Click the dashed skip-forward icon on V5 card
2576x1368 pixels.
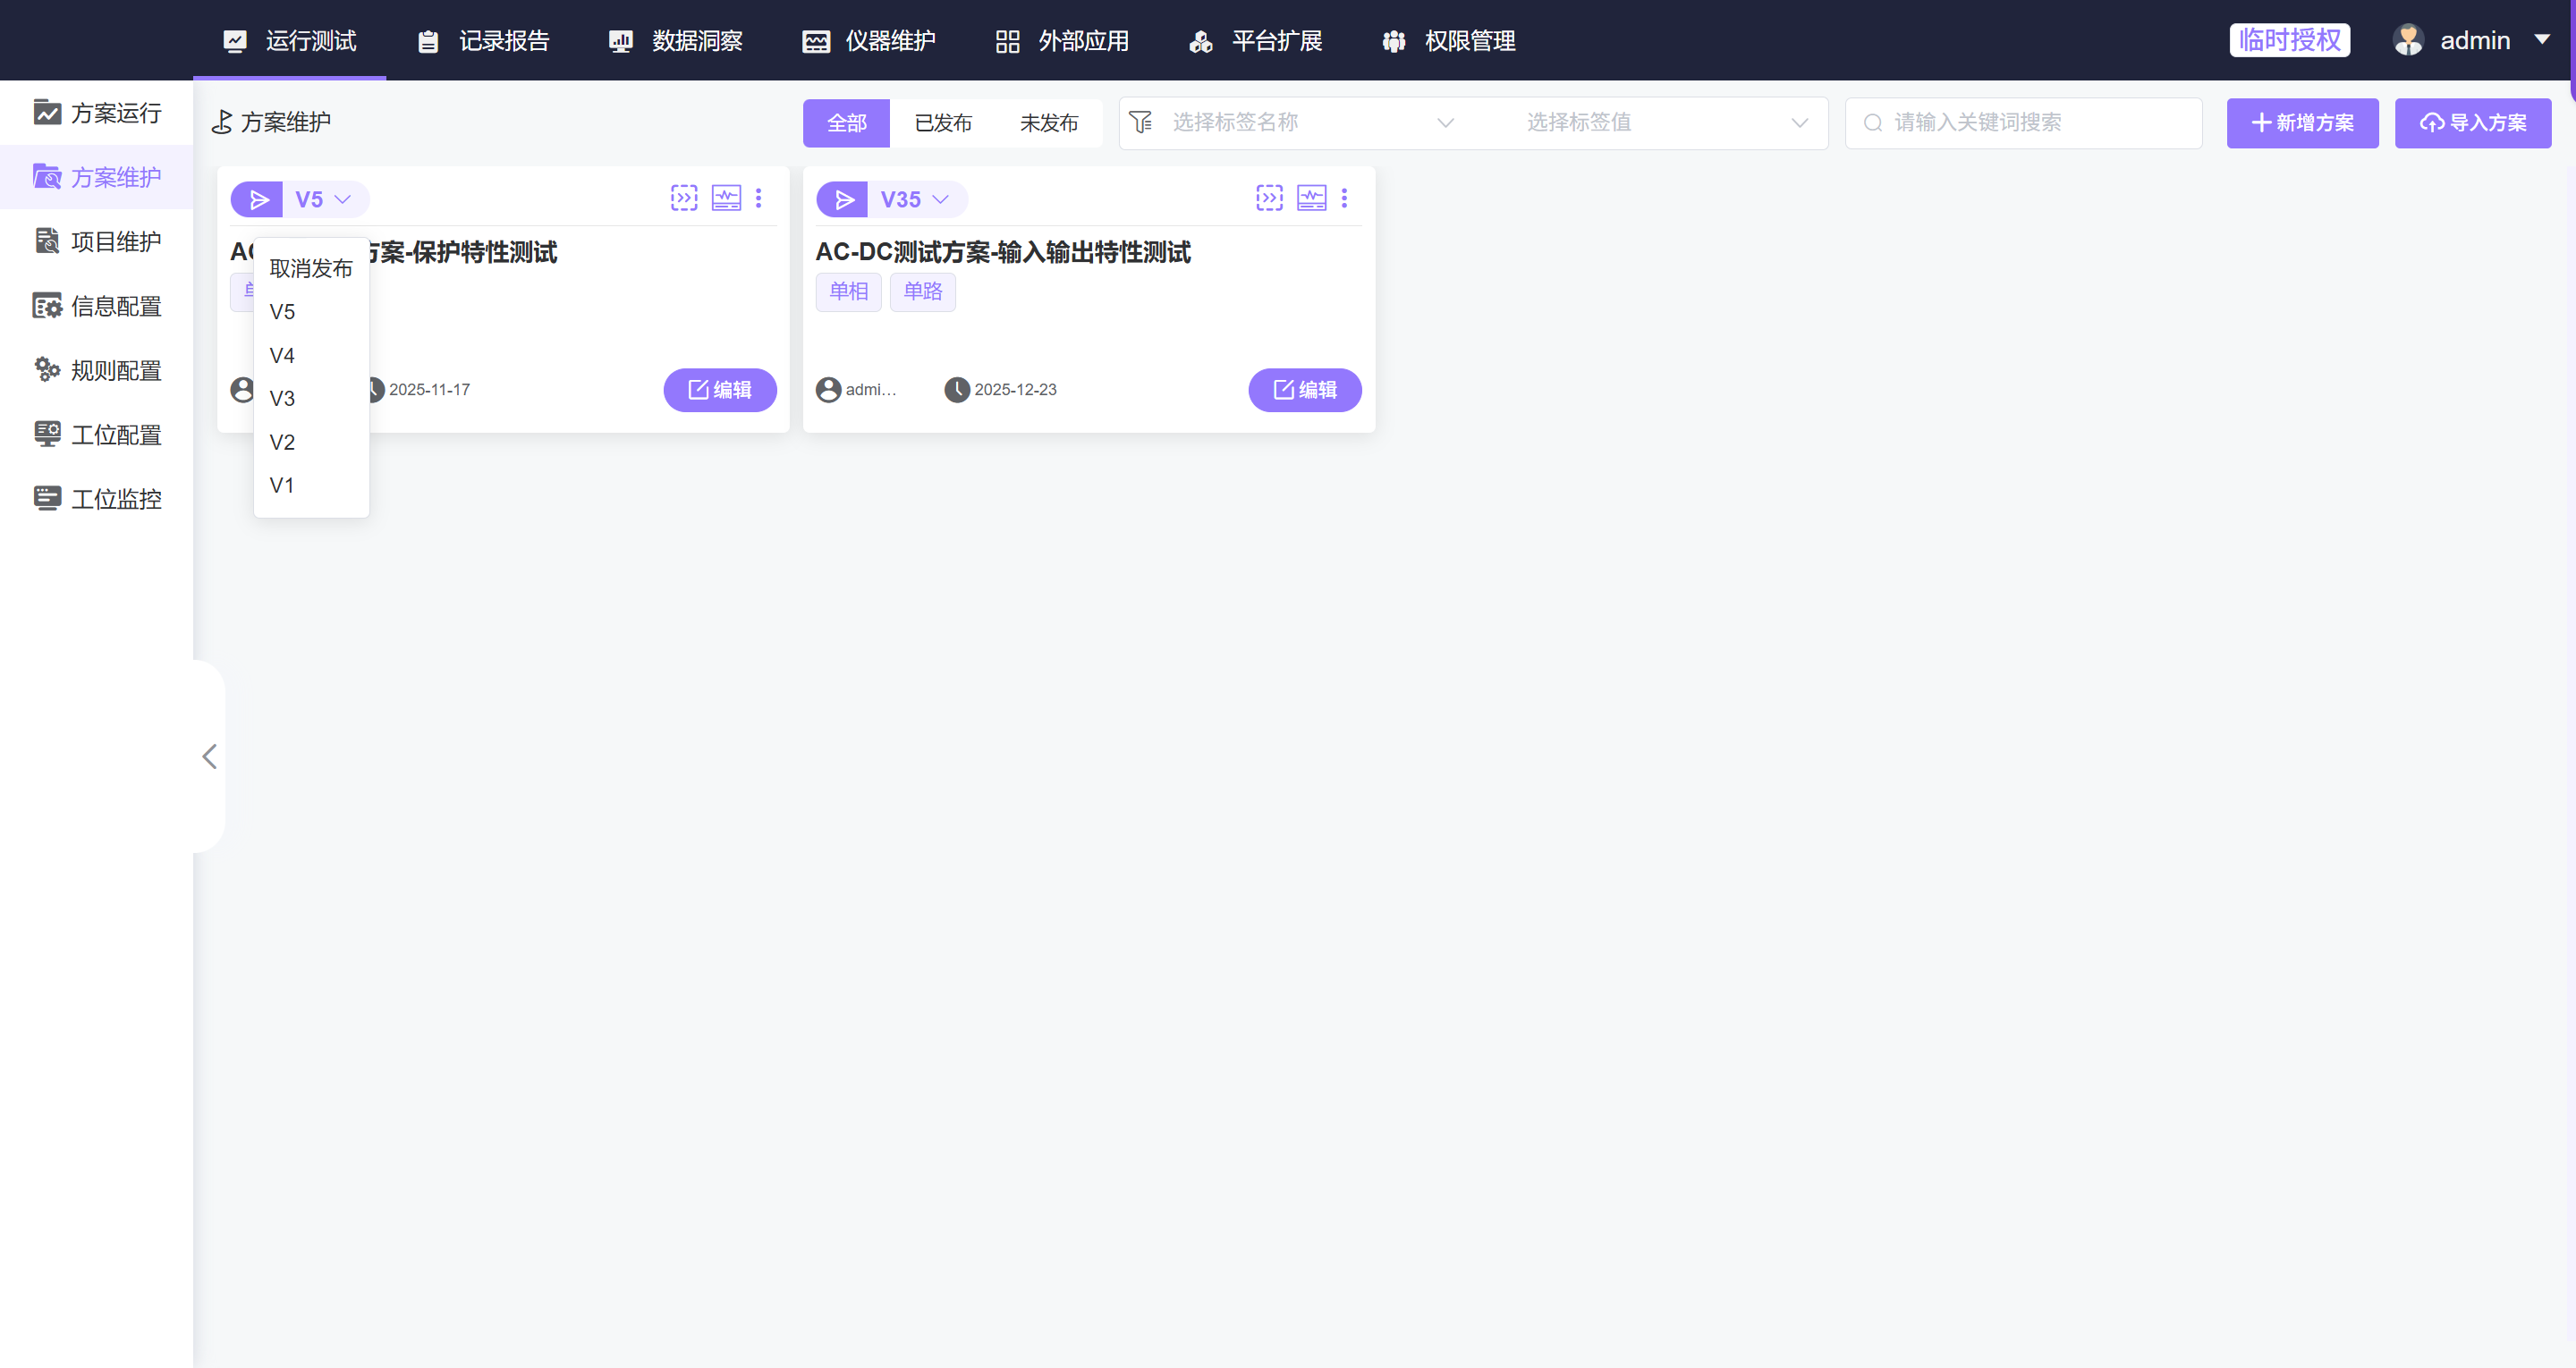(x=684, y=197)
